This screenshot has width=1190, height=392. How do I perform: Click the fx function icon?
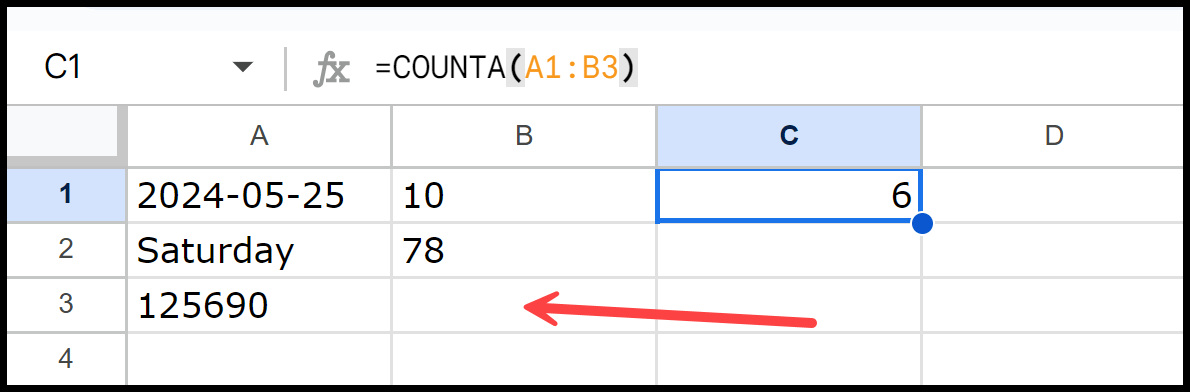click(332, 69)
